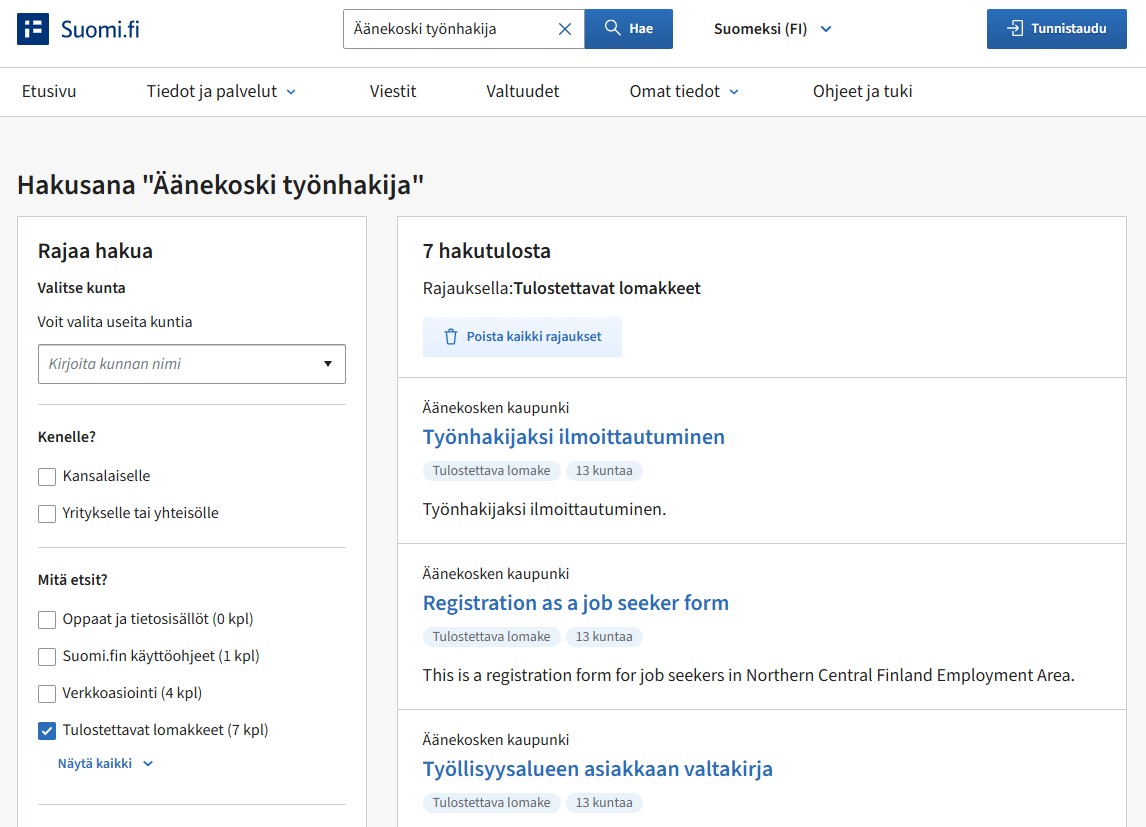Expand Omat tiedot menu
Screen dimensions: 1146x827
684,91
